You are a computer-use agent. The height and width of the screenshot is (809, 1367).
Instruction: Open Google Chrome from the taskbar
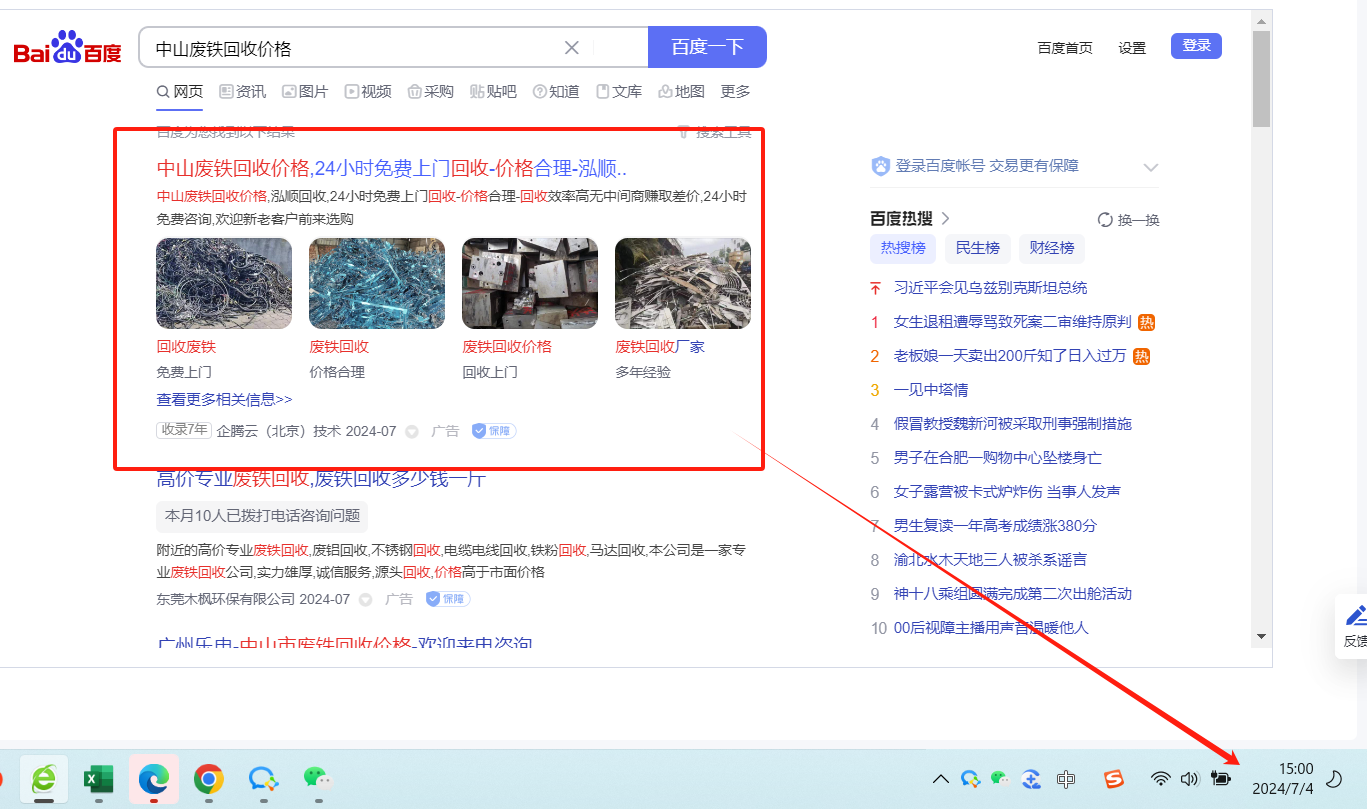(x=208, y=778)
